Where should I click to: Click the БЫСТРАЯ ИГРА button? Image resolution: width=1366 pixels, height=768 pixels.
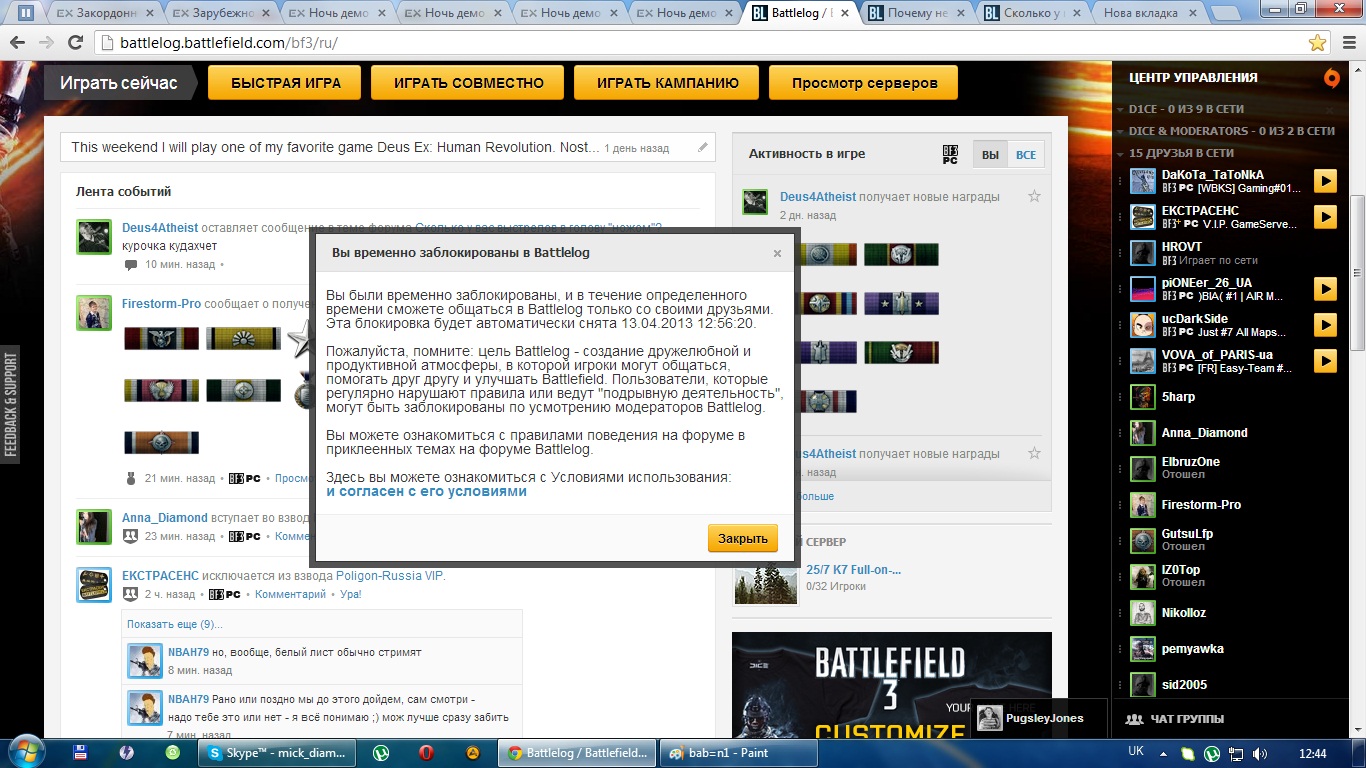(286, 83)
